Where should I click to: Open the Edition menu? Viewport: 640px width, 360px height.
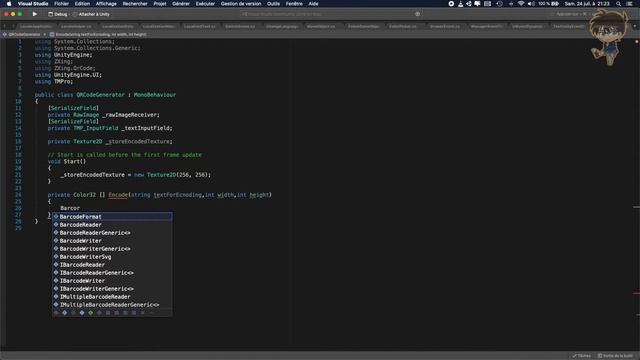pos(82,4)
